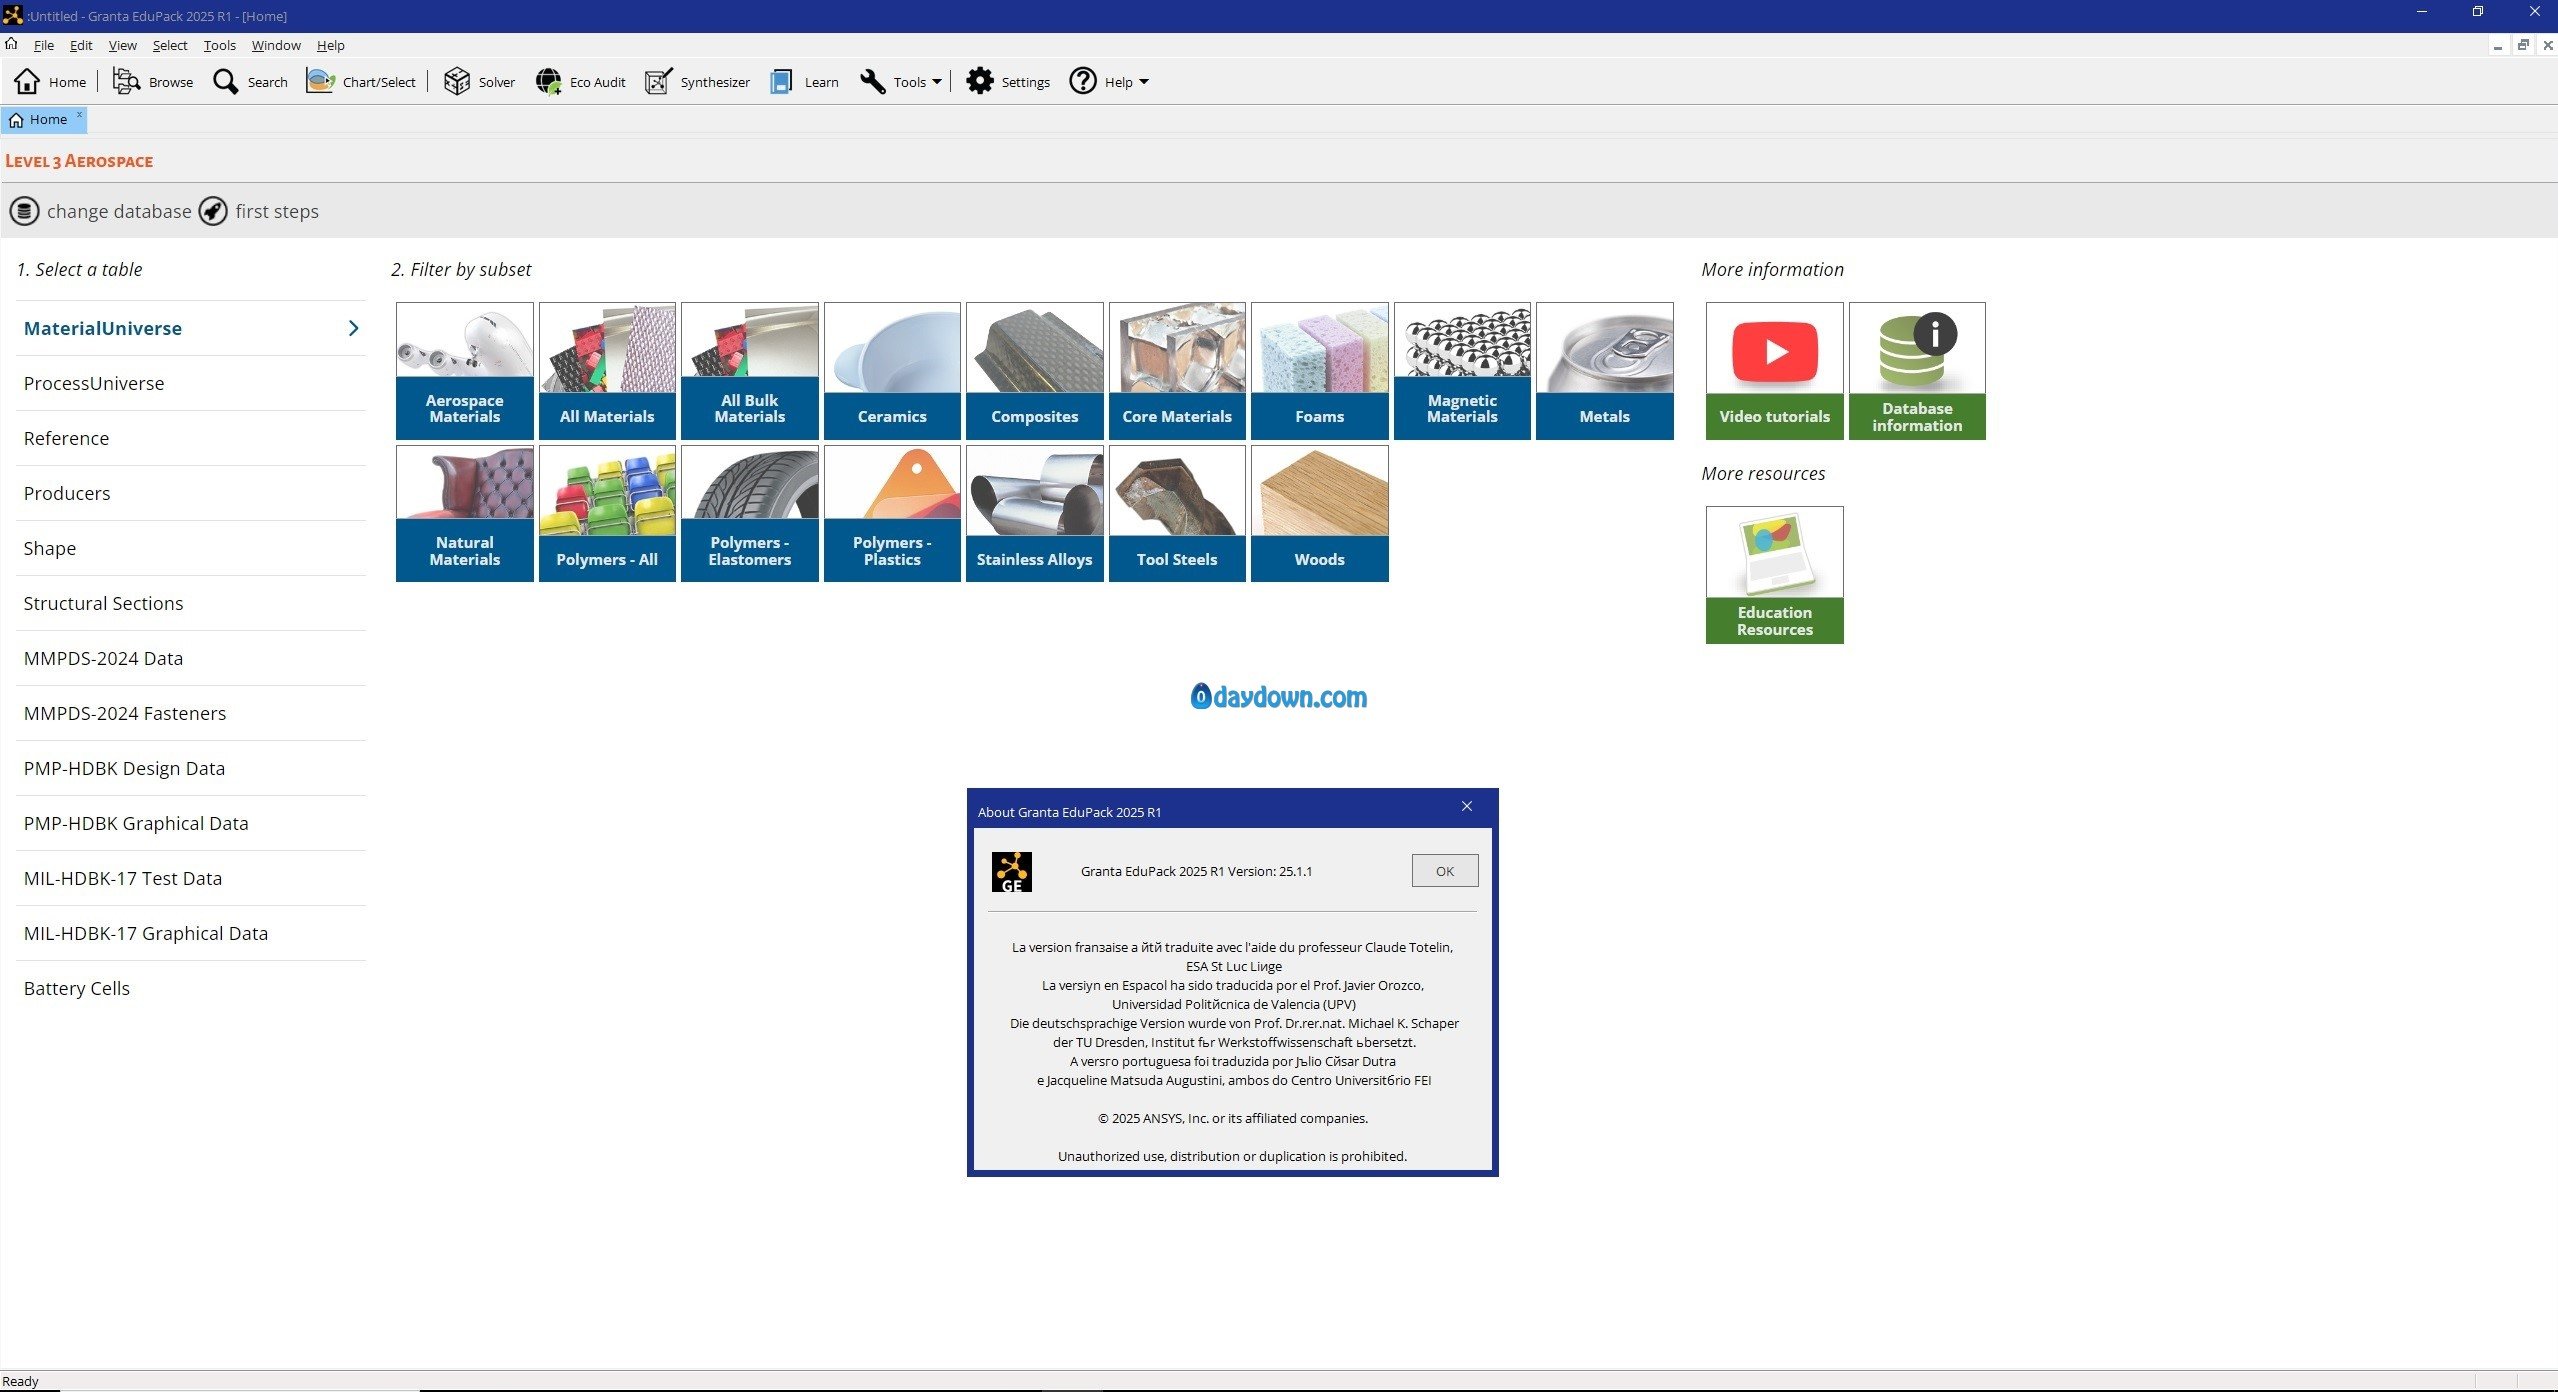This screenshot has height=1392, width=2558.
Task: Select PMP-HDBK Design Data
Action: click(191, 768)
